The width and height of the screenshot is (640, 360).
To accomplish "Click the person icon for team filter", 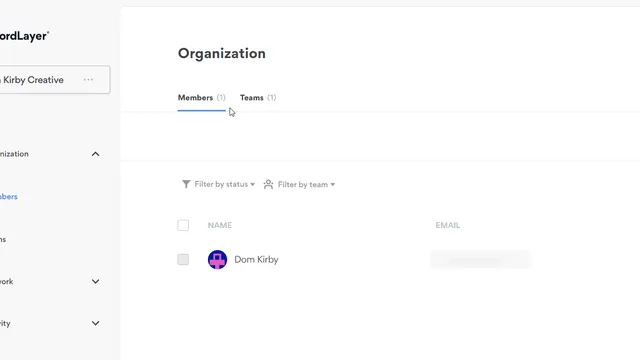I will pos(268,184).
